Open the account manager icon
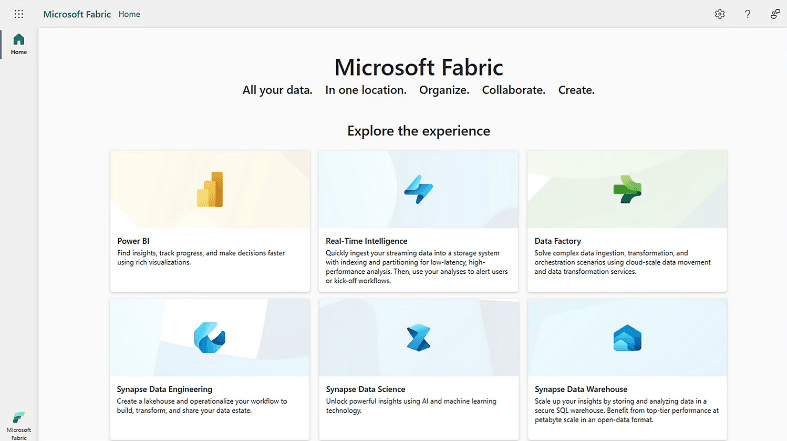This screenshot has width=787, height=441. 774,14
